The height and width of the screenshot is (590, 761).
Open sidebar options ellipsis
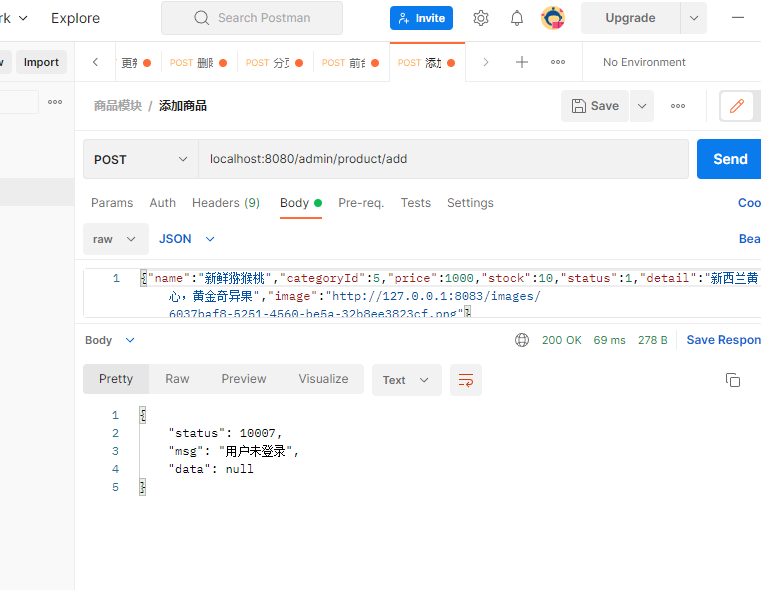point(55,102)
